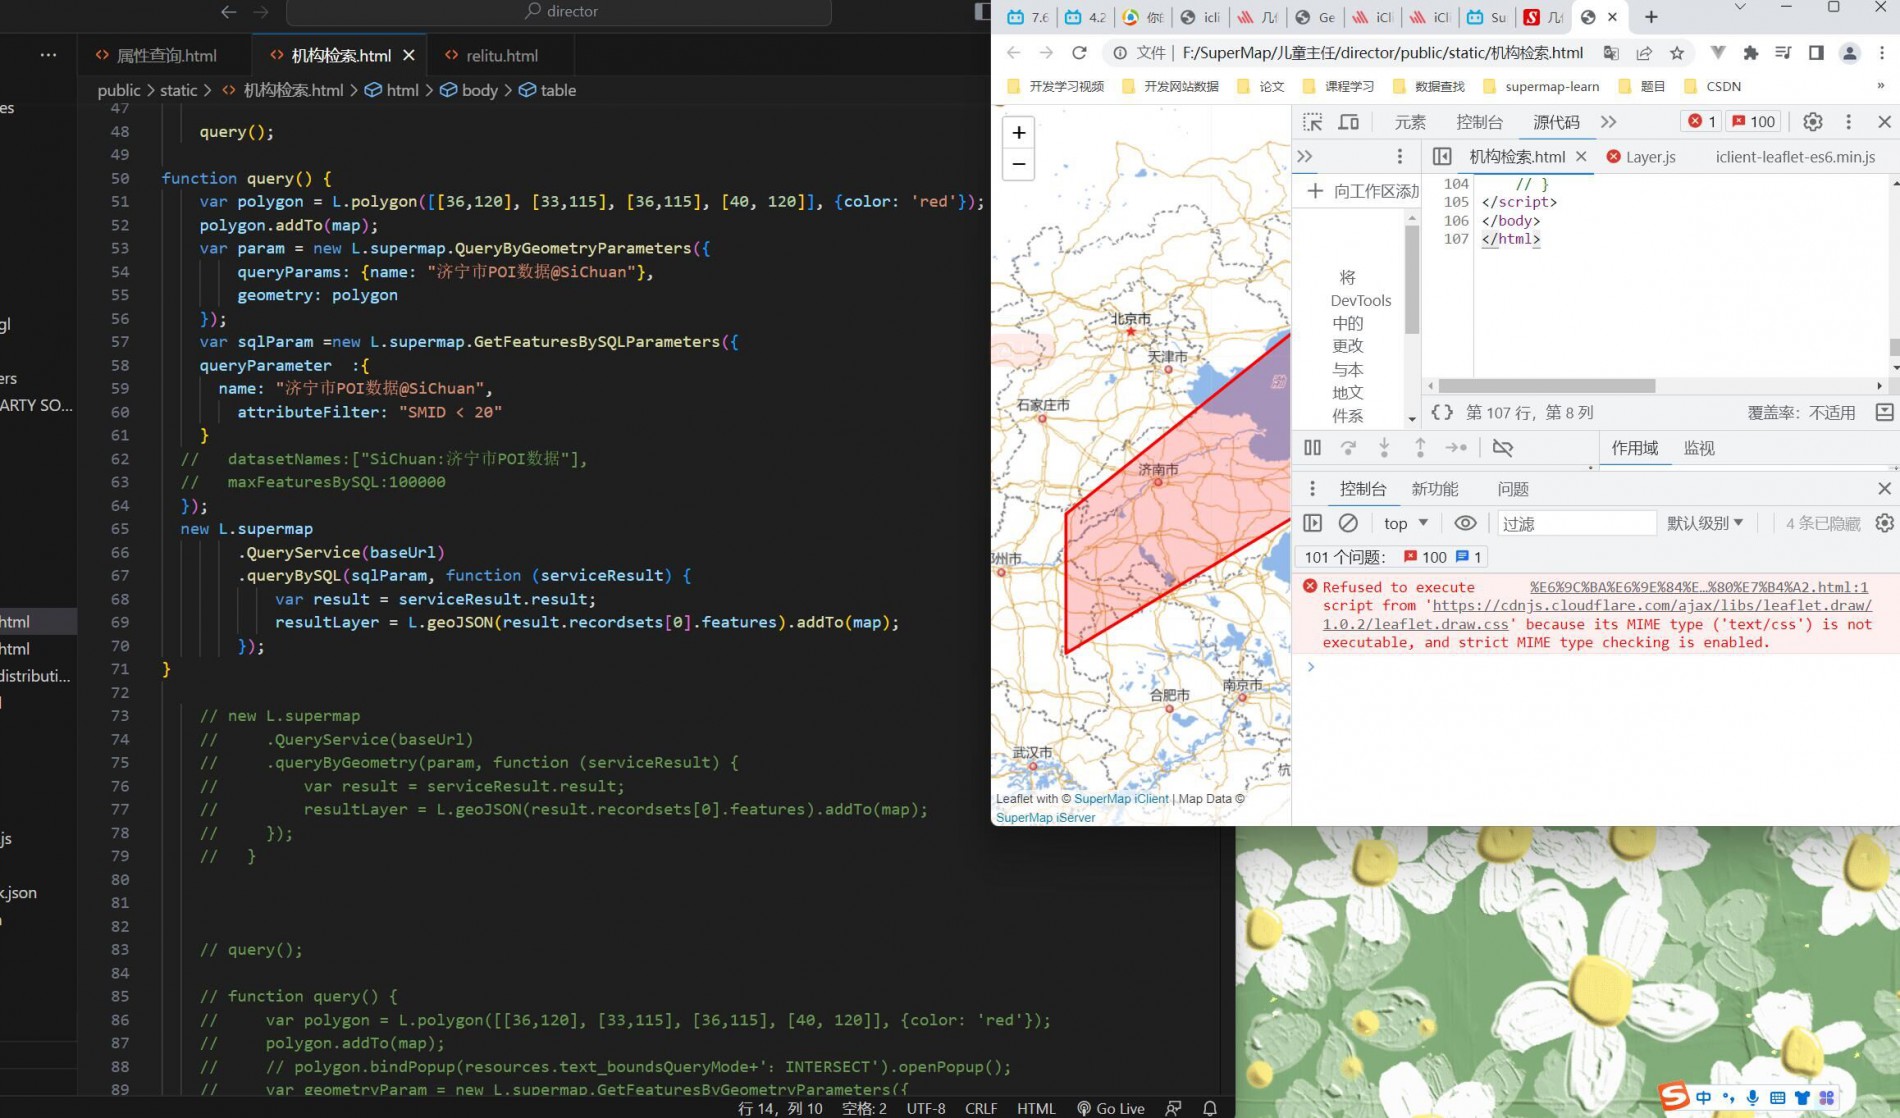Change CRLF line ending setting
The height and width of the screenshot is (1118, 1900).
click(981, 1108)
